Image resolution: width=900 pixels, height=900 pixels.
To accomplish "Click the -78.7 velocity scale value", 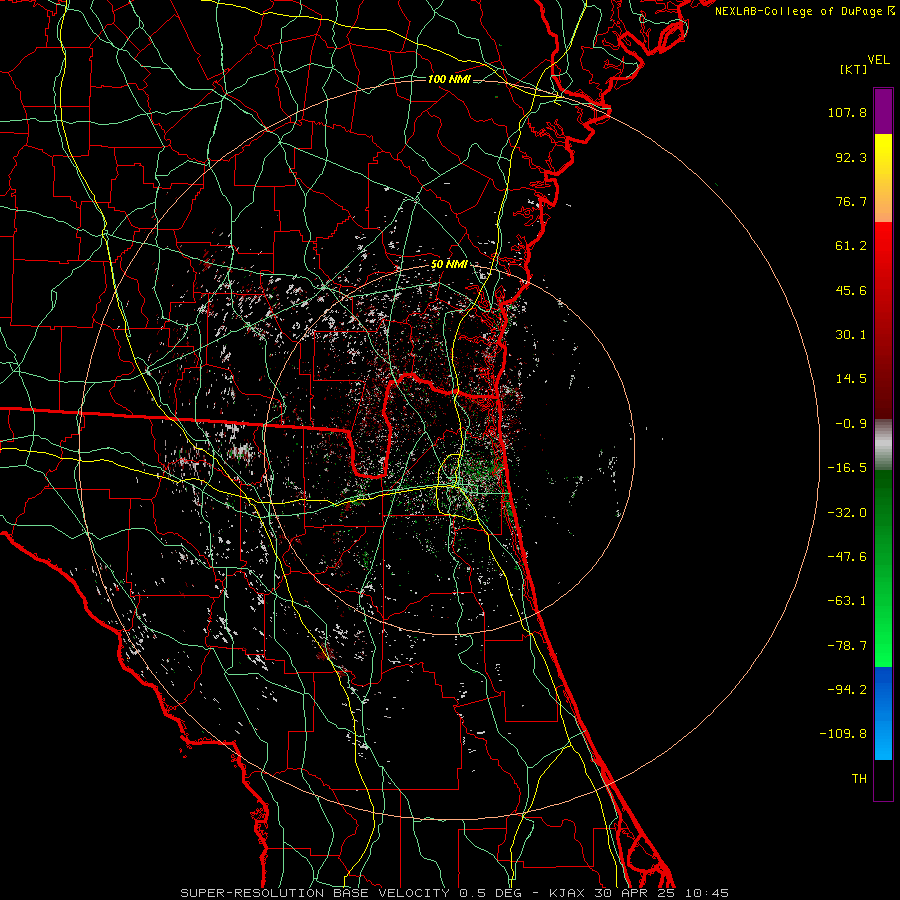I will click(x=847, y=646).
